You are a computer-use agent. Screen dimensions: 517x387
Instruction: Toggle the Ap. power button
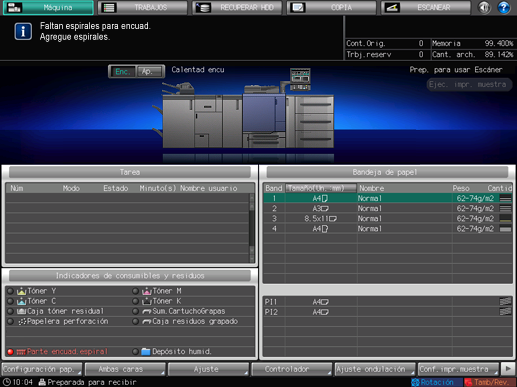(150, 71)
